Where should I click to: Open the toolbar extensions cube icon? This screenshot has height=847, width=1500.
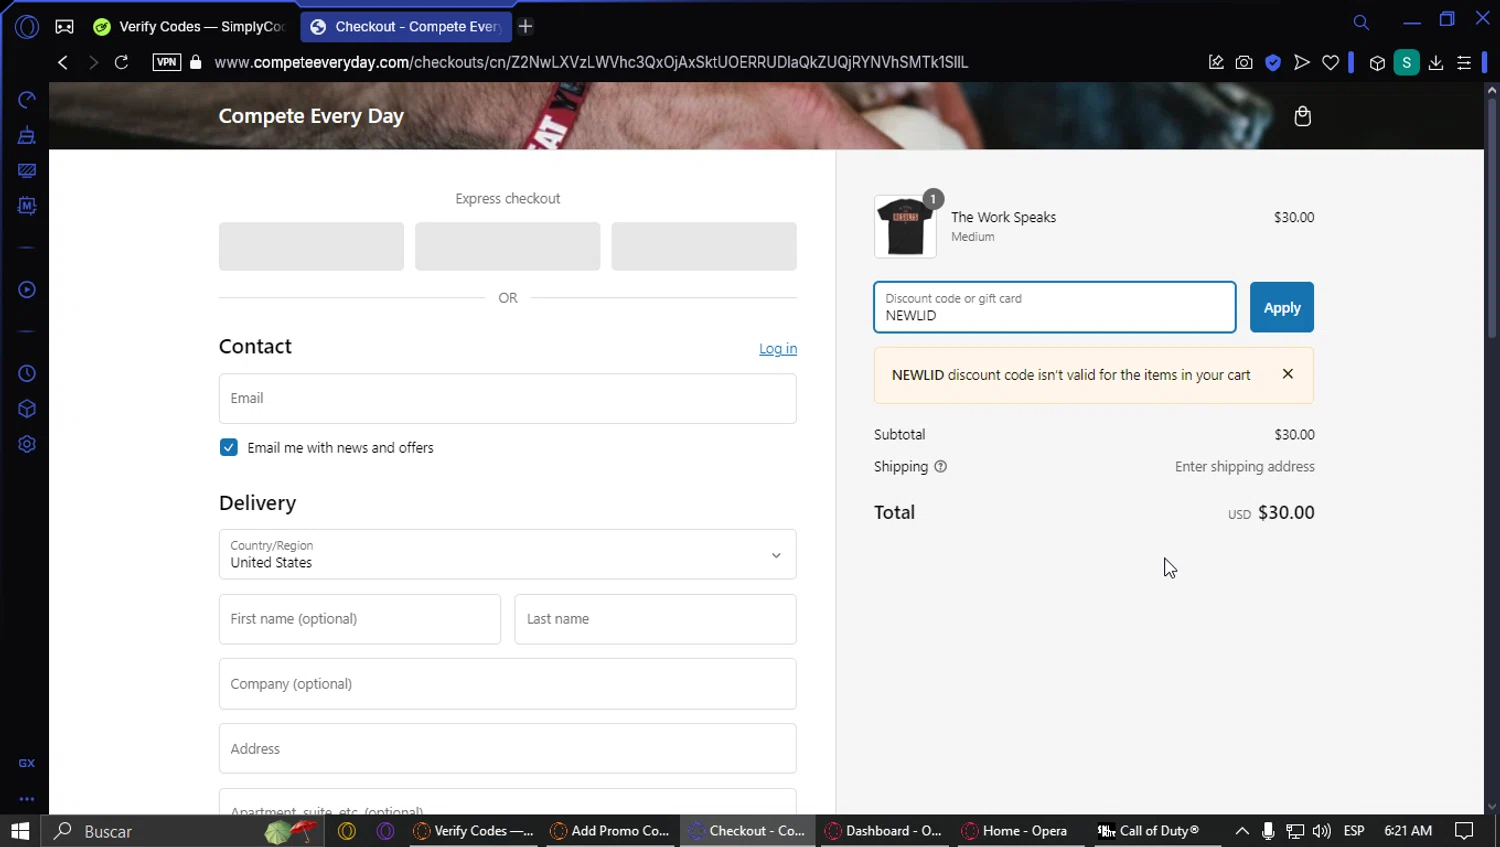point(1377,63)
